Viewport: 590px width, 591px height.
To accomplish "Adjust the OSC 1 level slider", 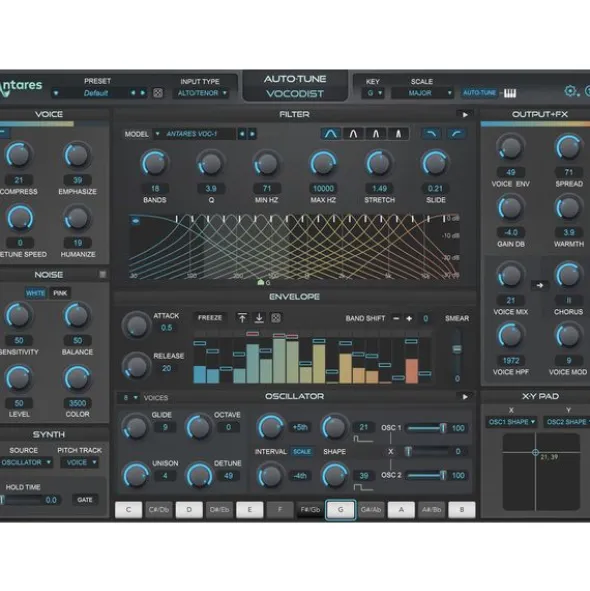I will pyautogui.click(x=427, y=428).
